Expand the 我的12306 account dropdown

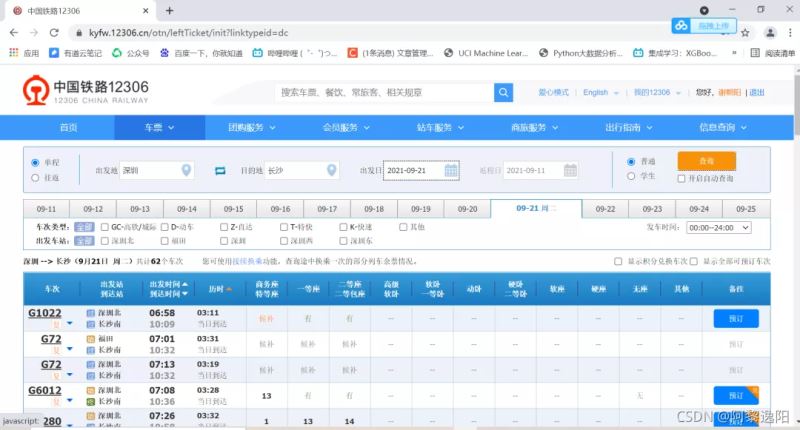point(654,92)
